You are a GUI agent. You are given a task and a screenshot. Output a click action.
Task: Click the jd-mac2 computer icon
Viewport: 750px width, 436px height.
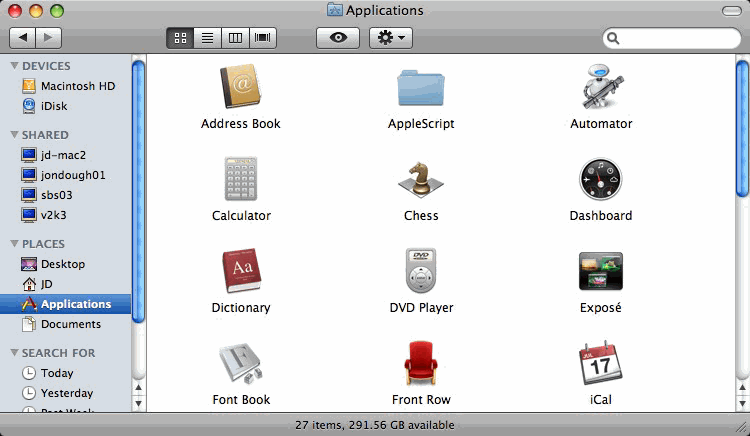29,155
